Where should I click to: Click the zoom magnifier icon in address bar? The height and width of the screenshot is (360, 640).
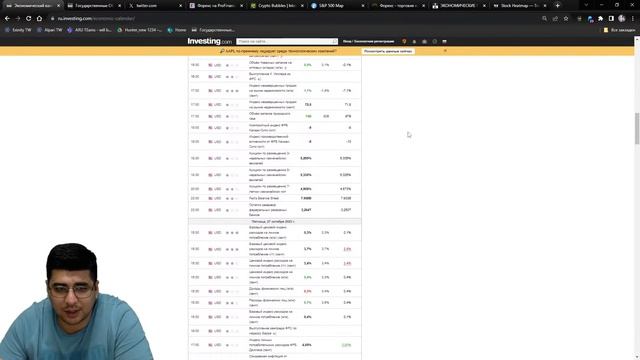point(544,18)
